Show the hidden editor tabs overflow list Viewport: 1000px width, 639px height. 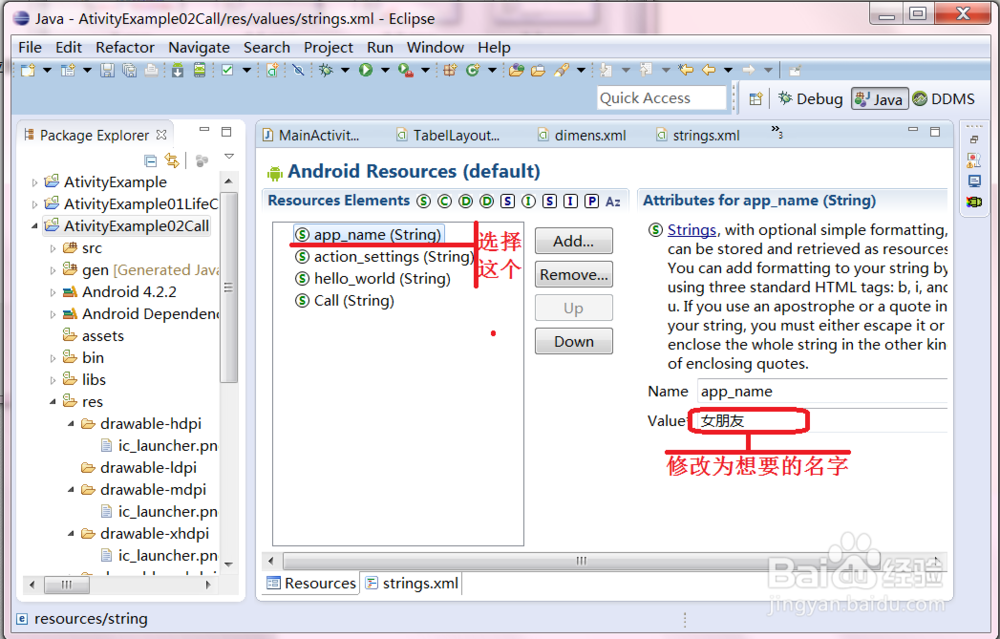[777, 132]
